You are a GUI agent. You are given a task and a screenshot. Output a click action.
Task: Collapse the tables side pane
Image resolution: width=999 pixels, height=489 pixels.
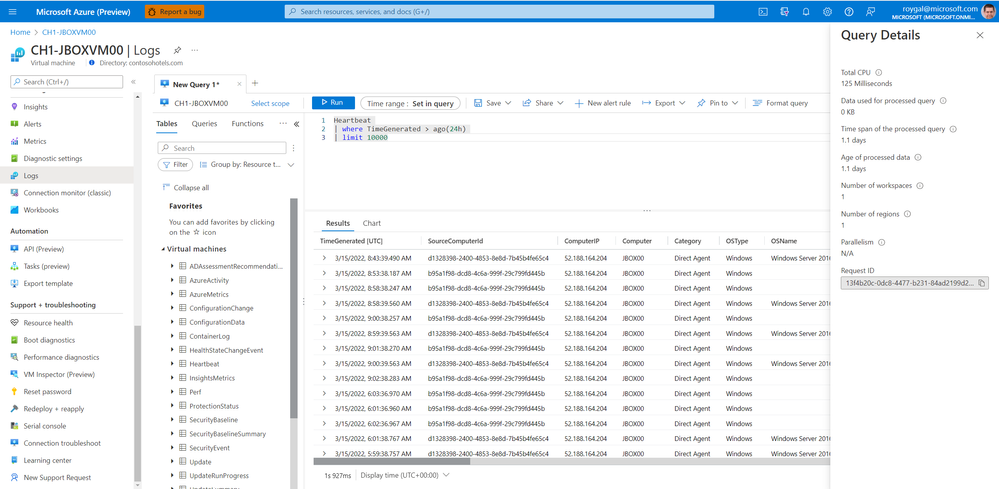coord(296,124)
